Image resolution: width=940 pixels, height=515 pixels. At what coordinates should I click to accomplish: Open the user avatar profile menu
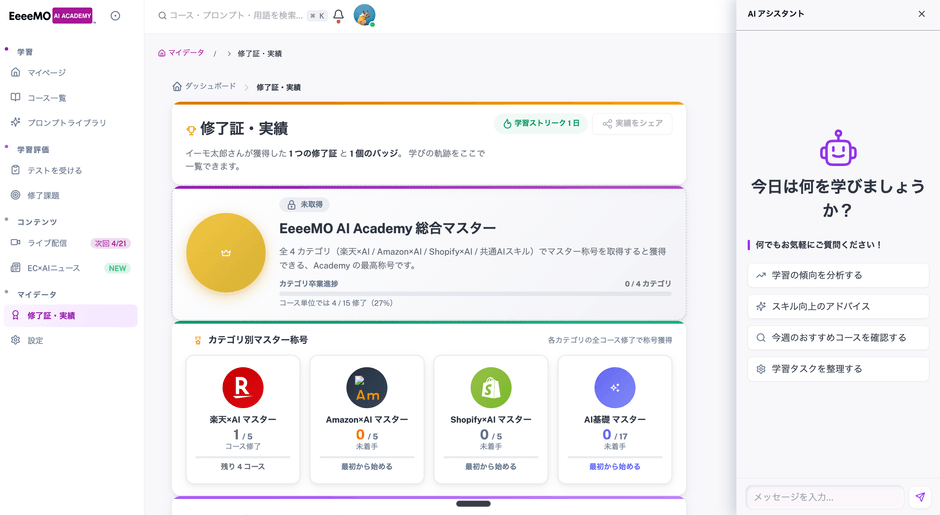(364, 15)
